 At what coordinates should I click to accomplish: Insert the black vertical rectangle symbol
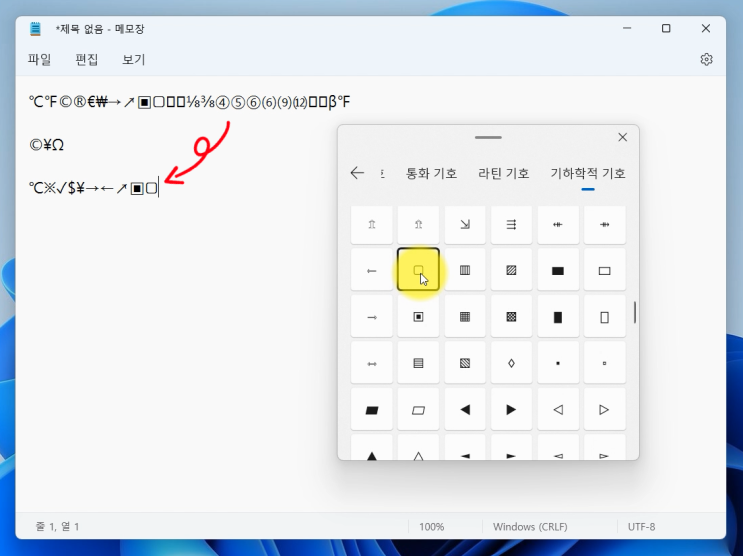point(558,317)
